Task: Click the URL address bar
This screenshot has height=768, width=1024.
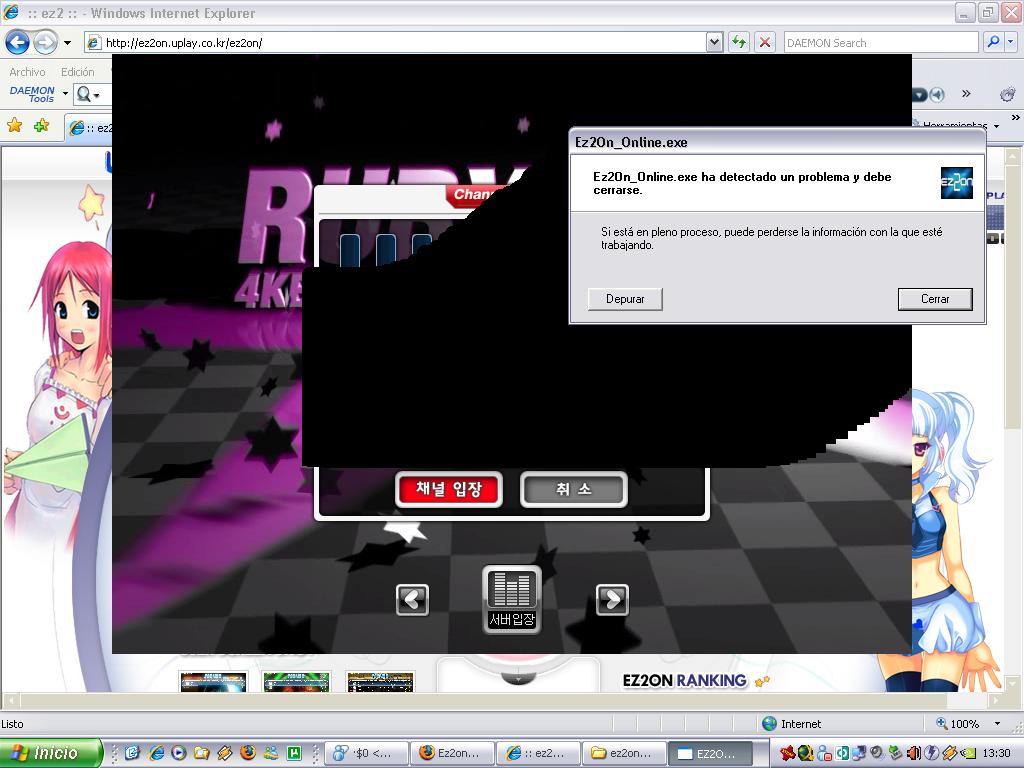Action: pyautogui.click(x=396, y=43)
